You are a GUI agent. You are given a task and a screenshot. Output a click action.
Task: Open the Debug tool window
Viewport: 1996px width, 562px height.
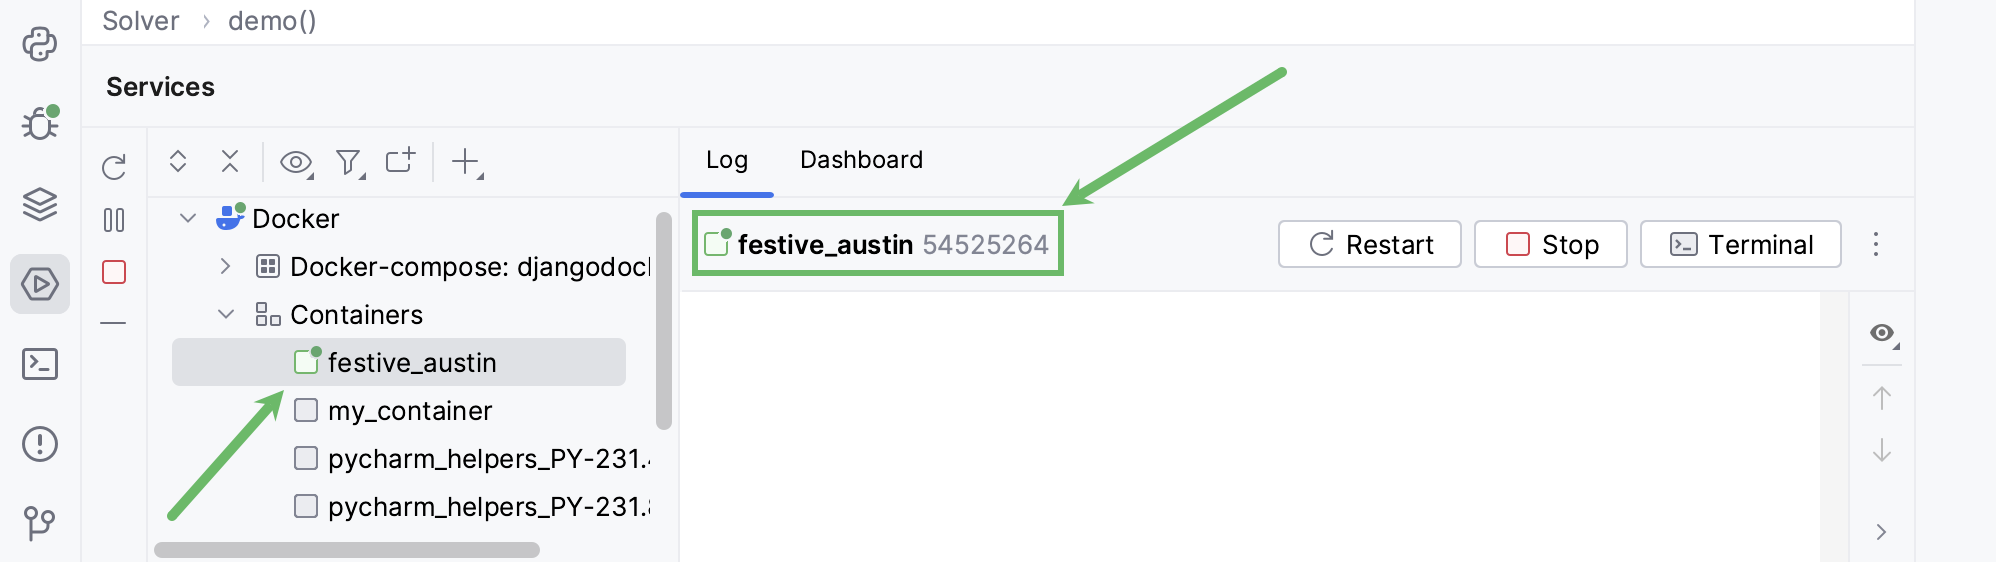click(x=40, y=123)
